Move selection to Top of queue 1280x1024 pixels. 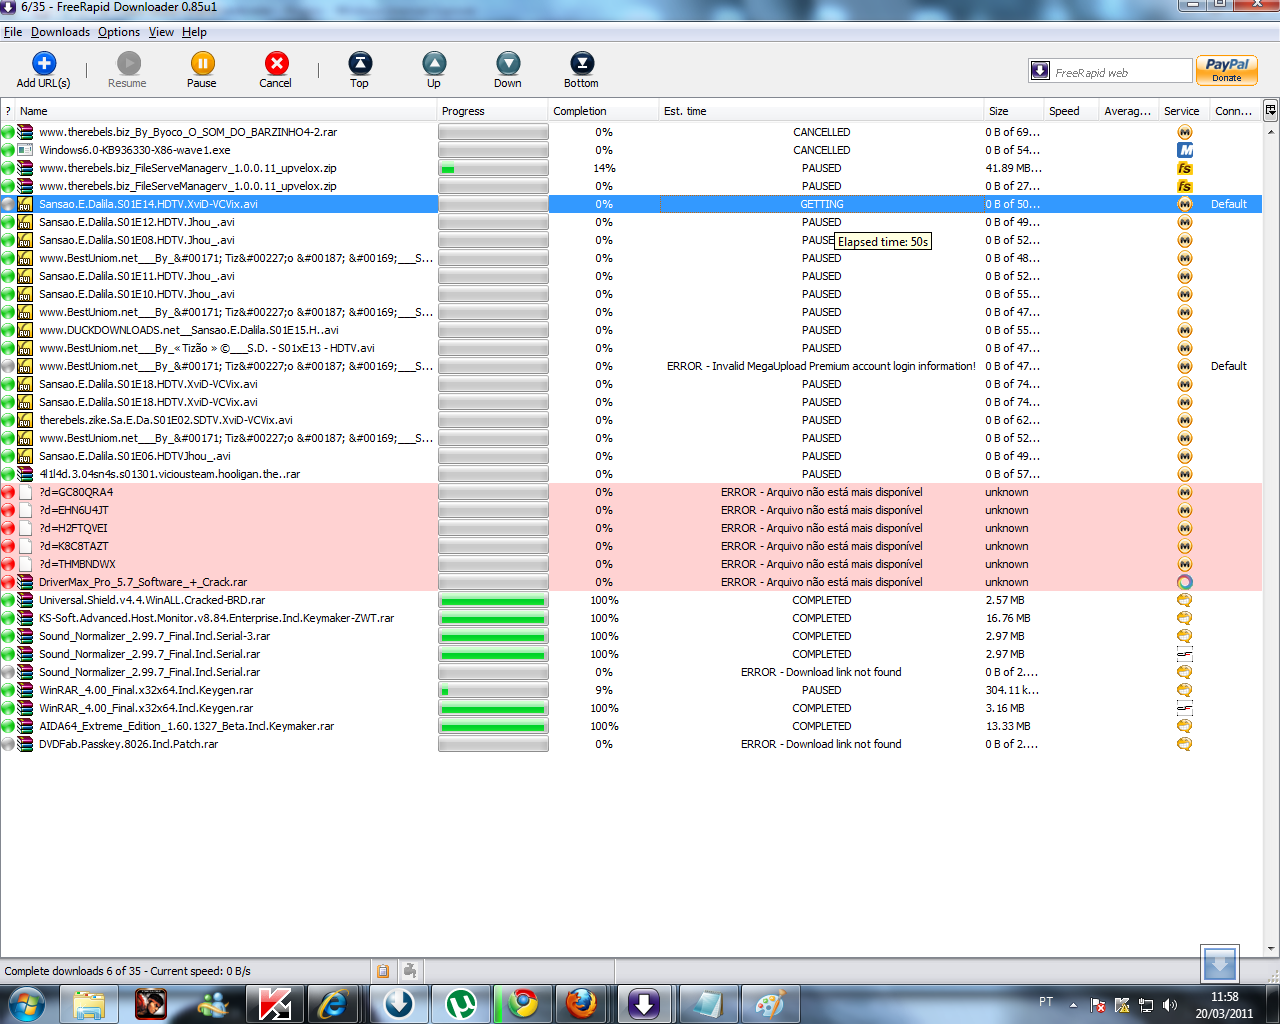tap(360, 64)
